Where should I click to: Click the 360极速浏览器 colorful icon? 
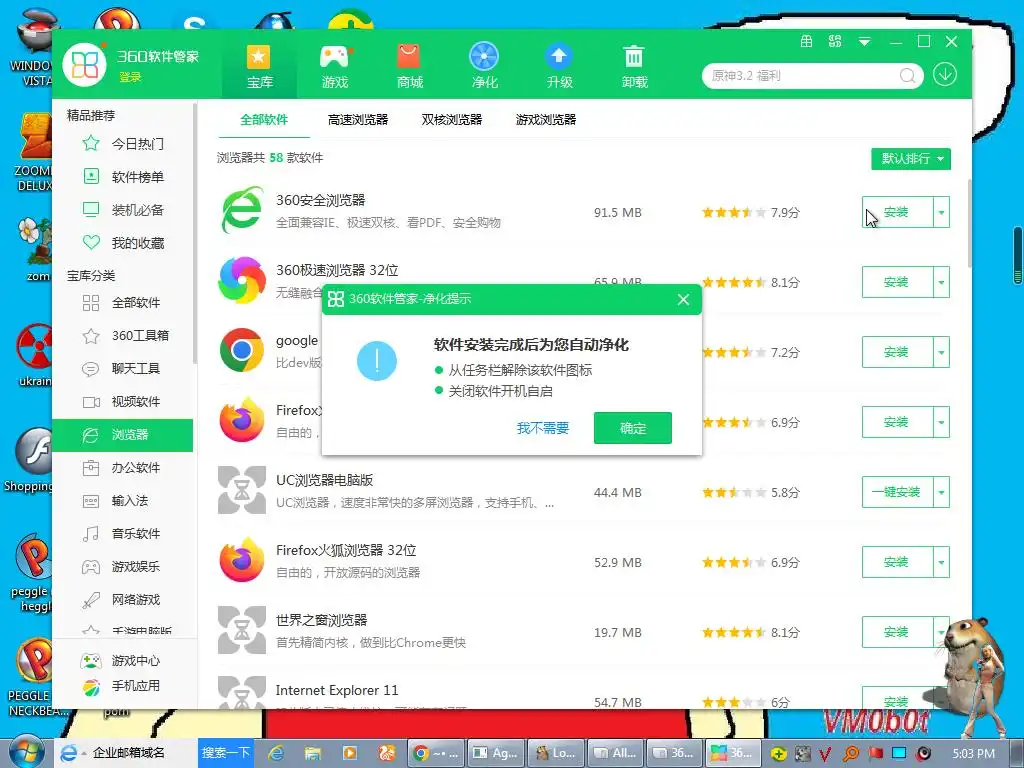242,280
